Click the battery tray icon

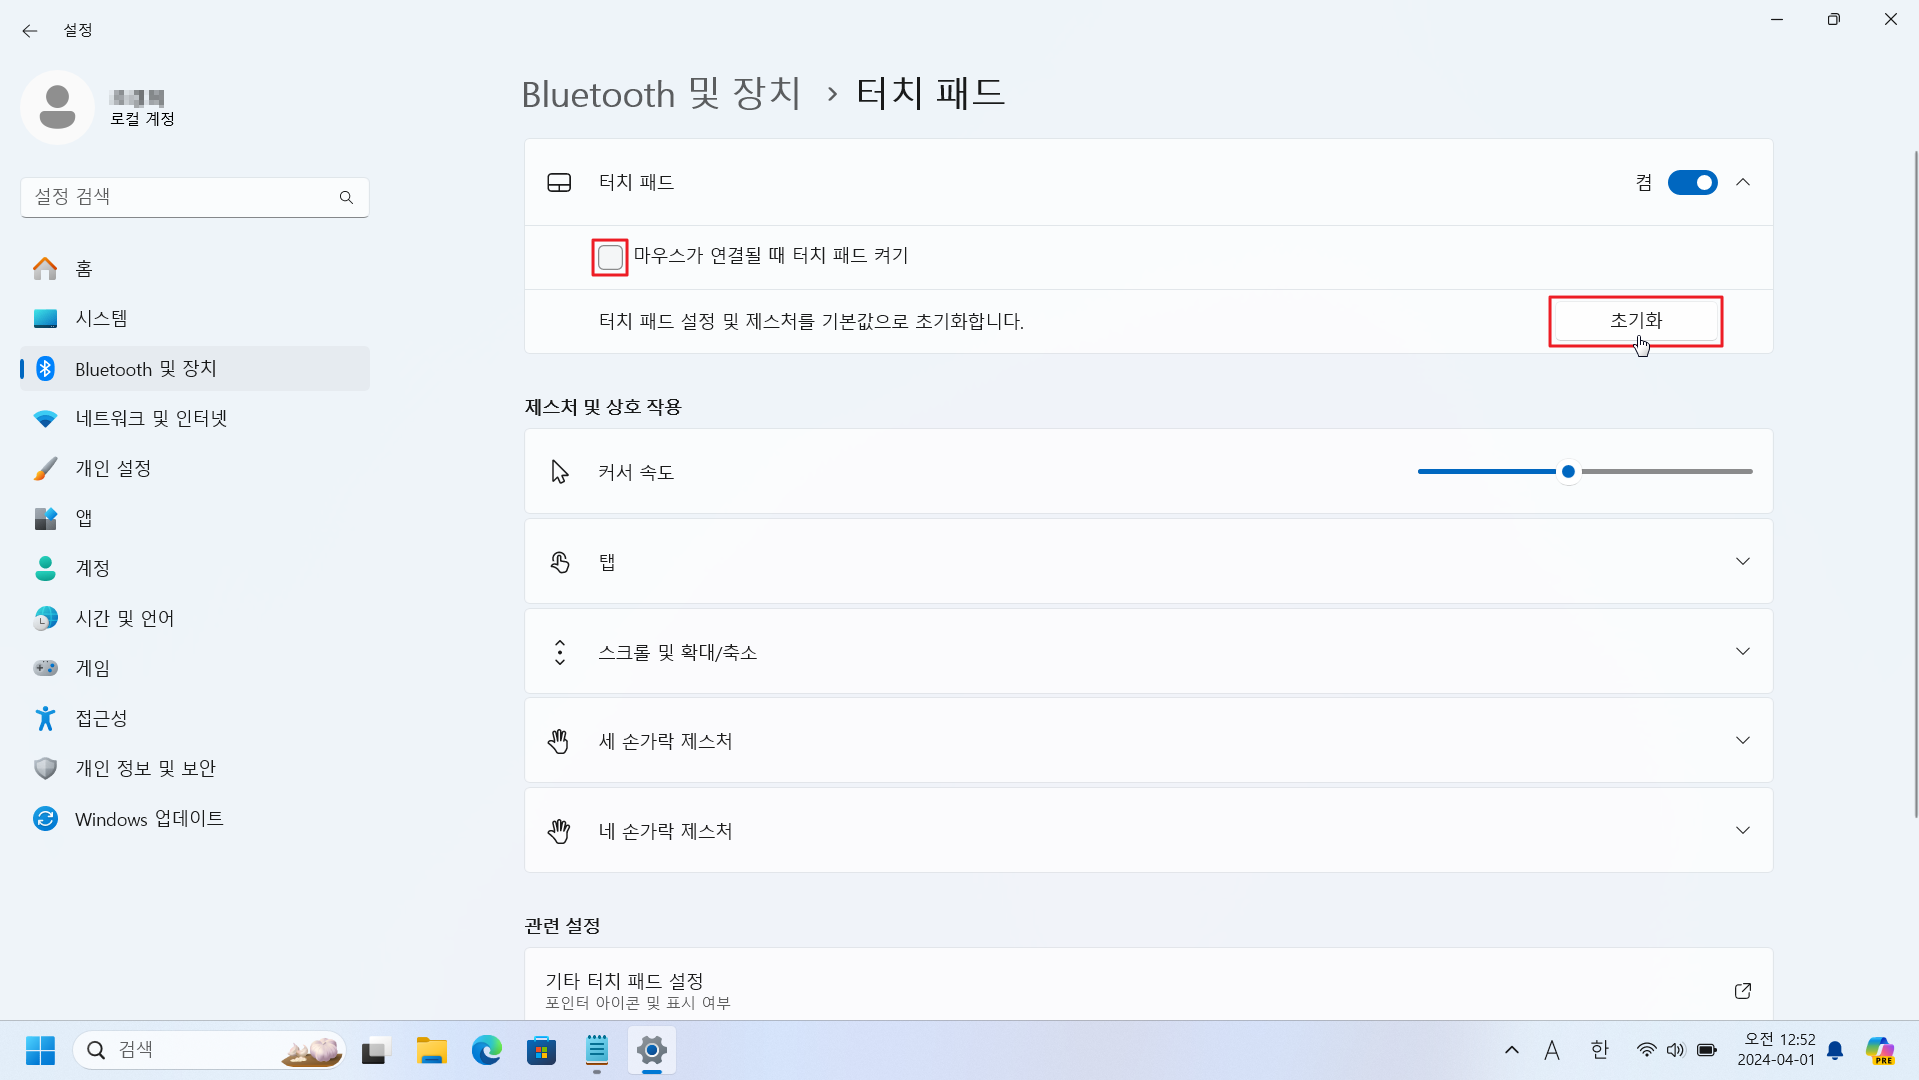coord(1706,1050)
